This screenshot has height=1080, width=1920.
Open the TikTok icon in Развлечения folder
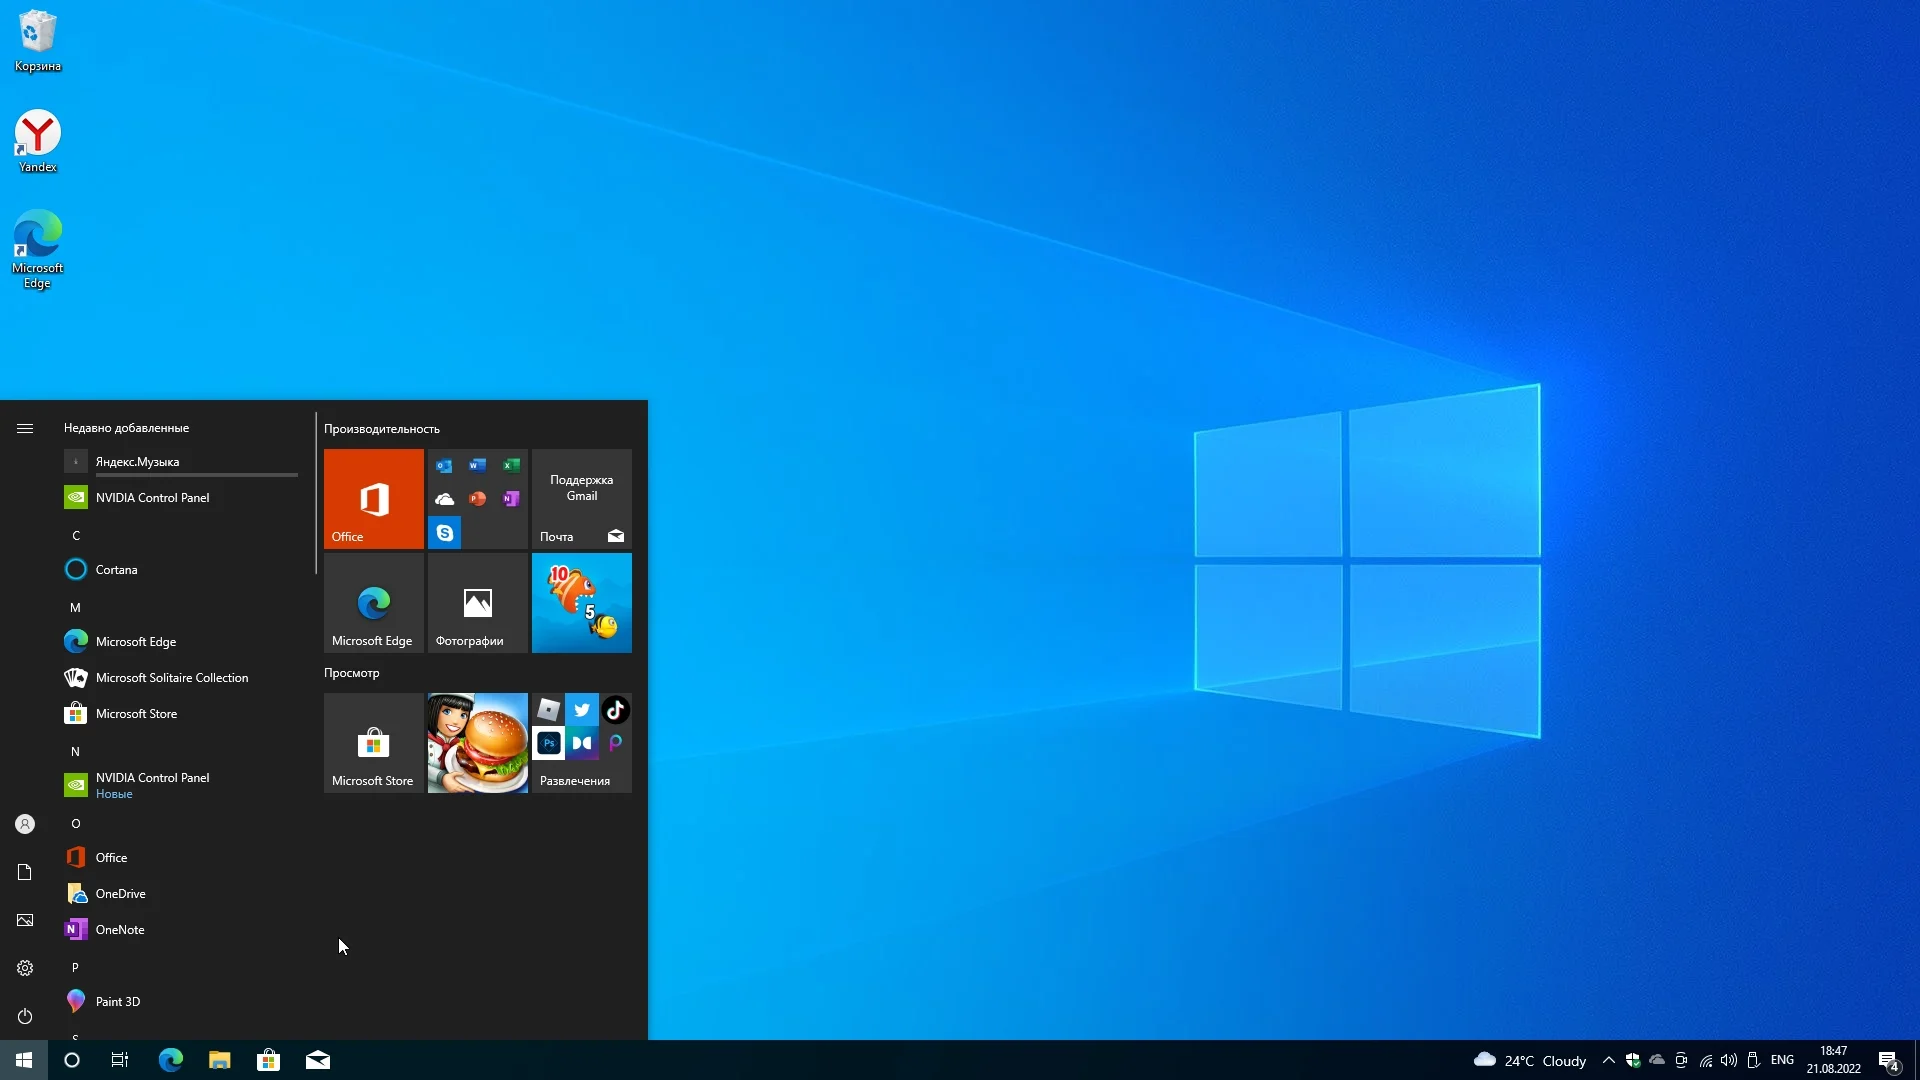tap(615, 710)
